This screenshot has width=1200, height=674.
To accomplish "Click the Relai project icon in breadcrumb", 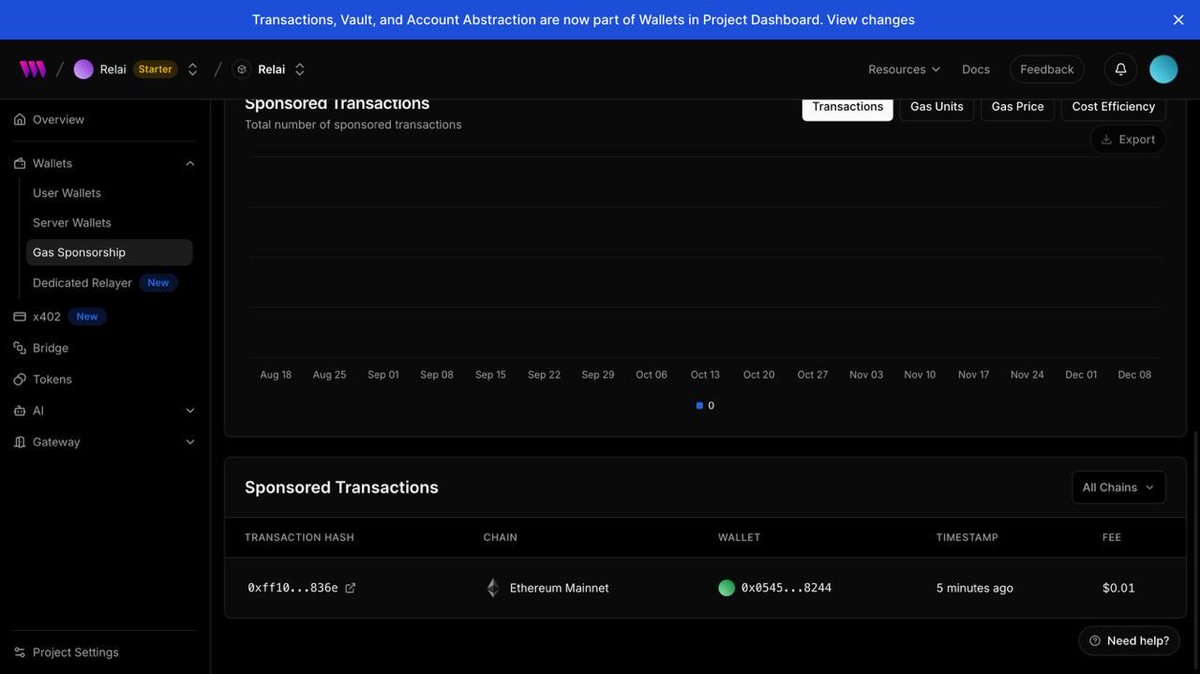I will pyautogui.click(x=241, y=69).
